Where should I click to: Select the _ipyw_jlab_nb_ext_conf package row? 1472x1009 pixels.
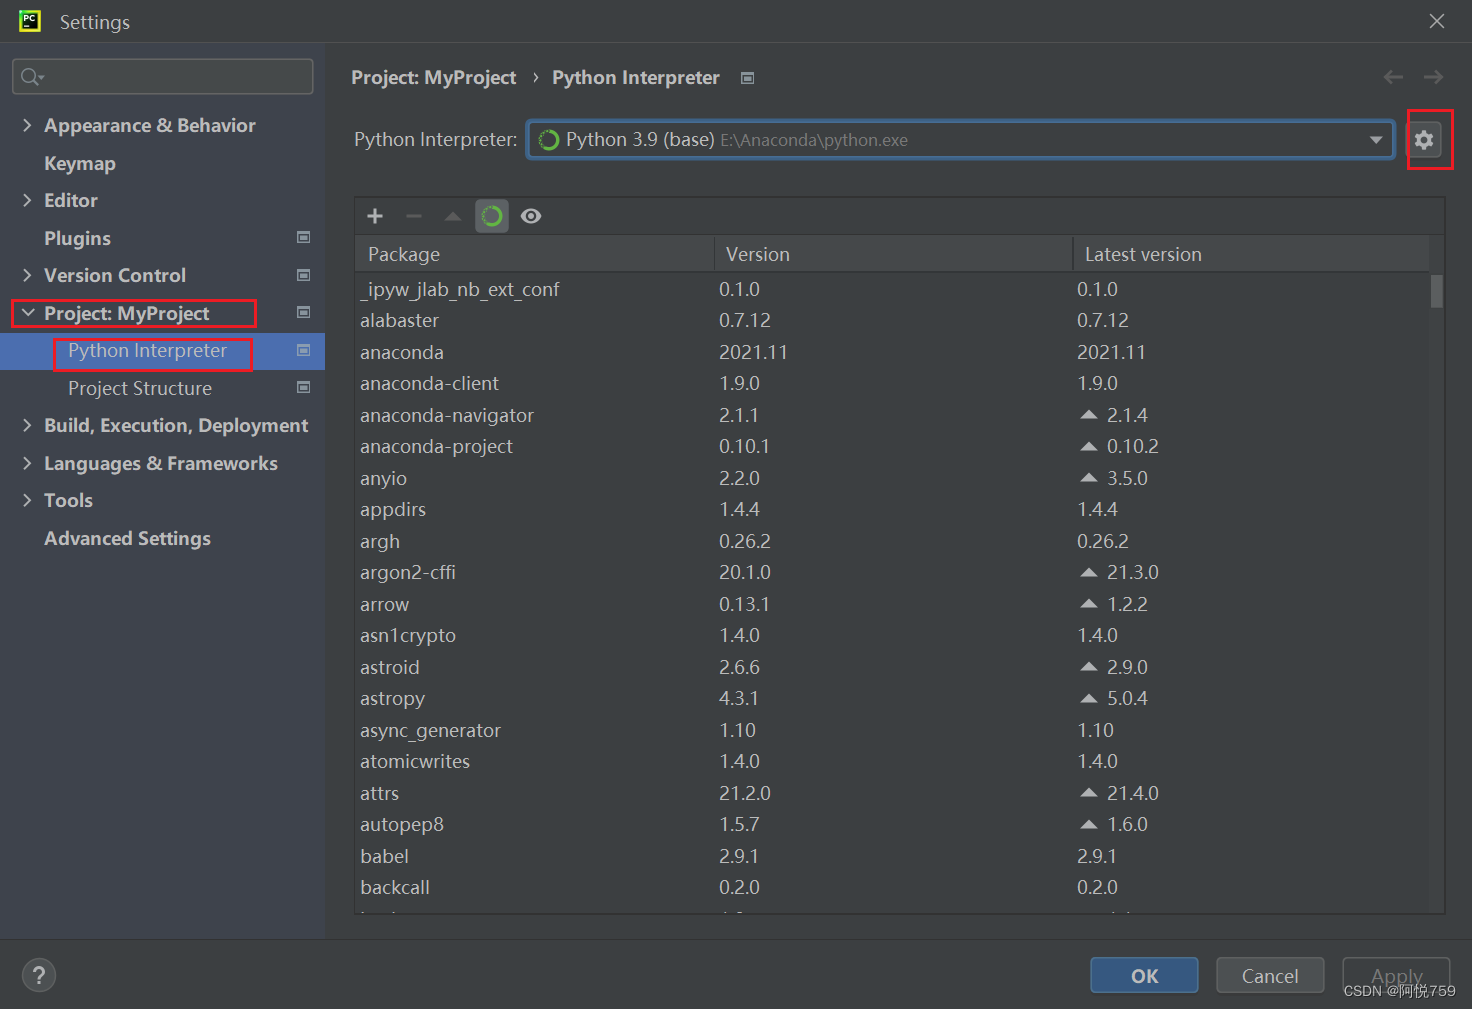893,289
